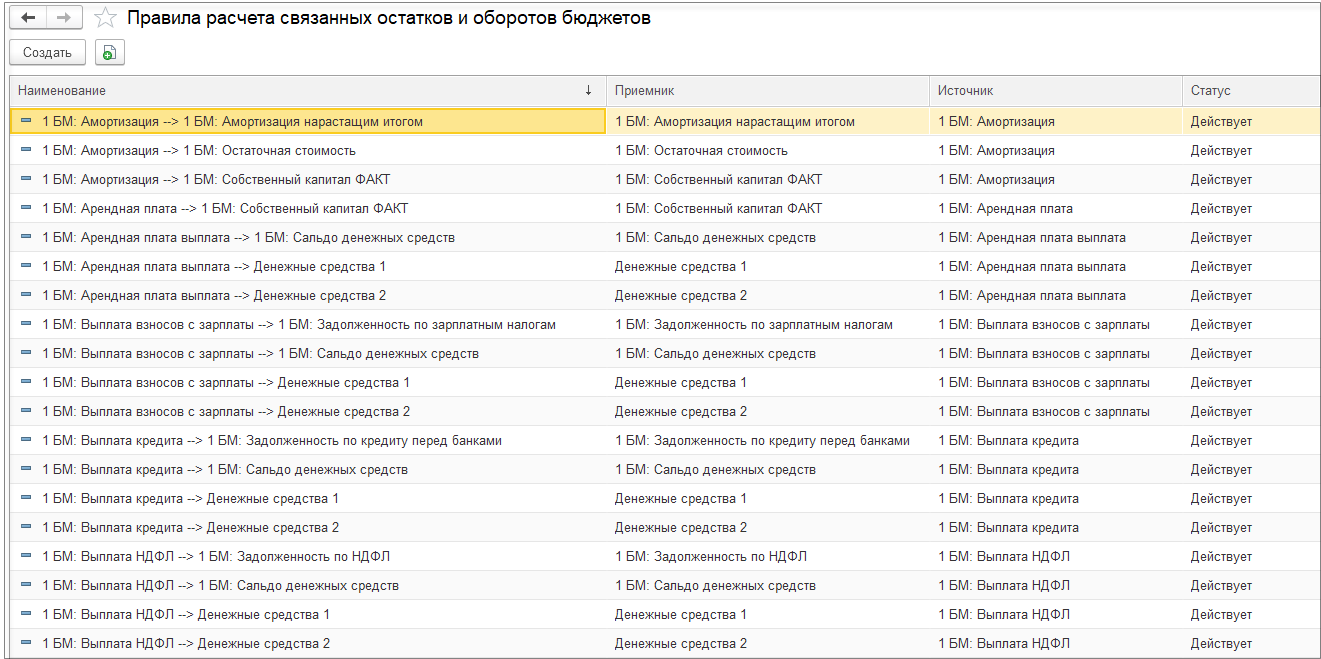Click the sort arrow in the Наименование header
The image size is (1321, 659).
588,91
